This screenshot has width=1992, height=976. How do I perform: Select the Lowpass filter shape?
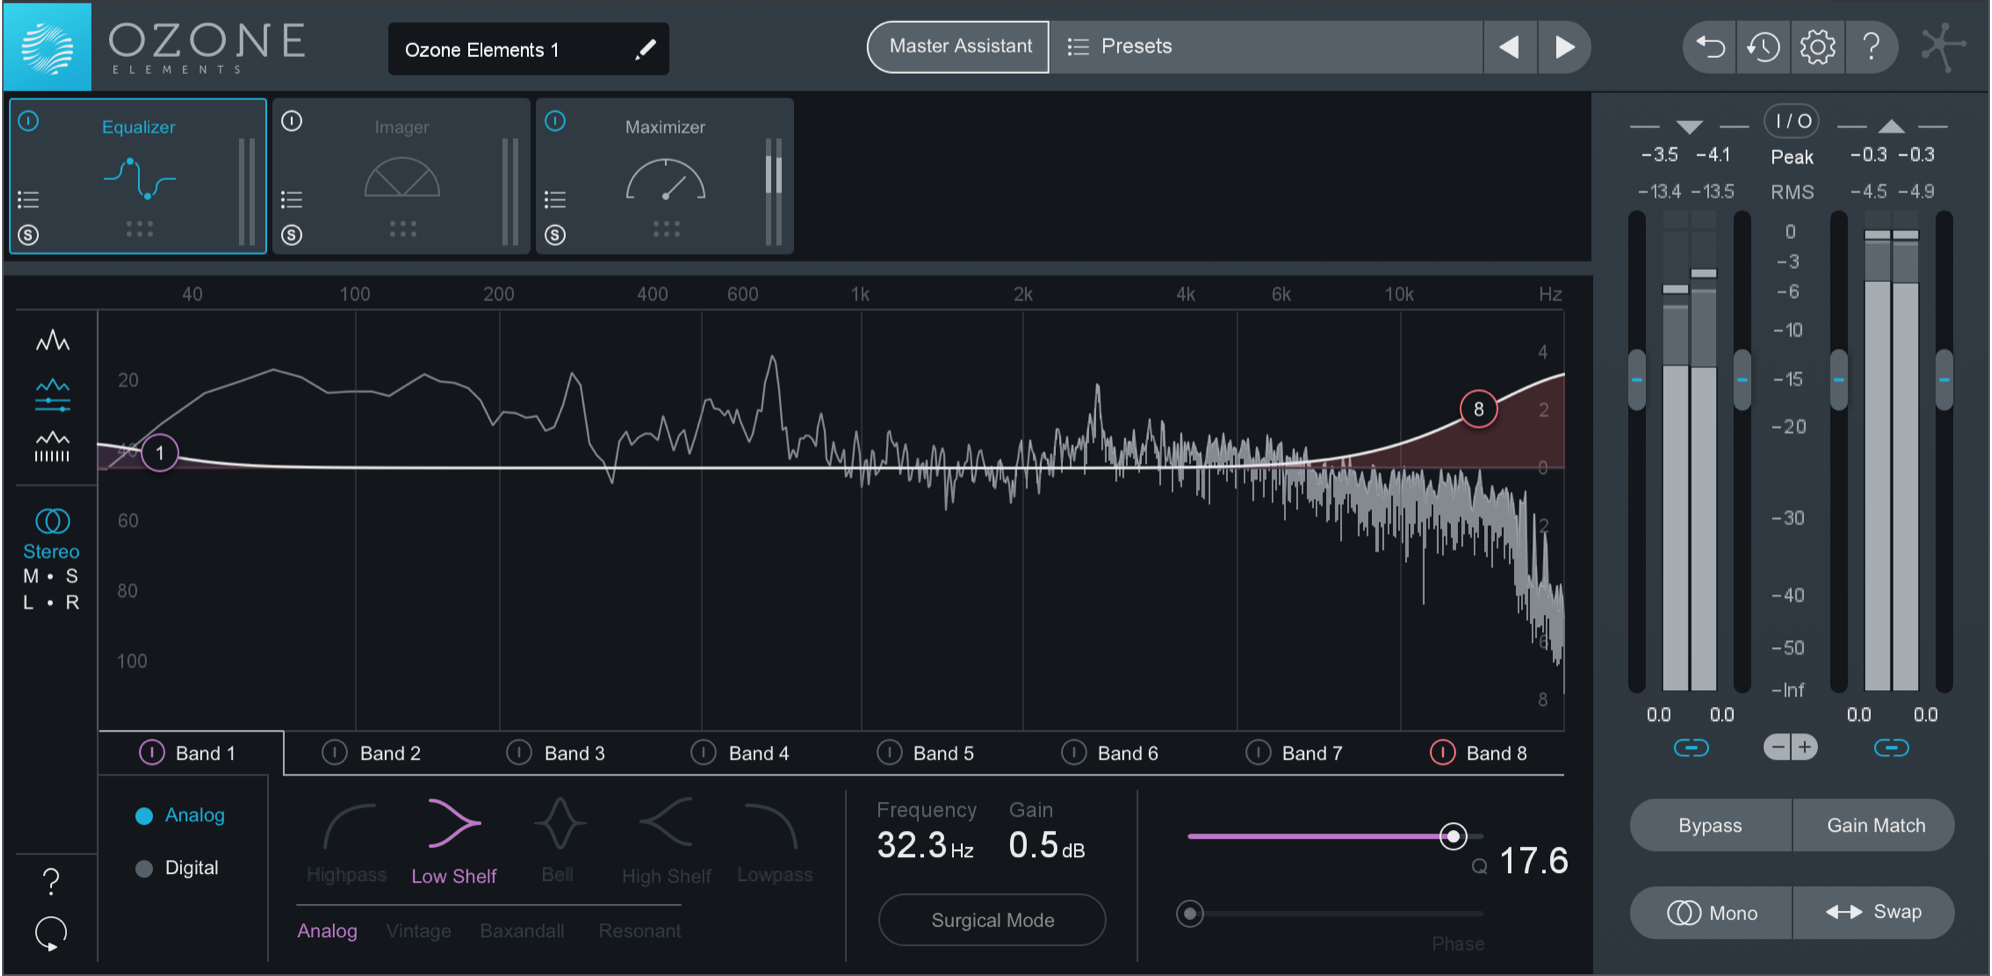[774, 843]
